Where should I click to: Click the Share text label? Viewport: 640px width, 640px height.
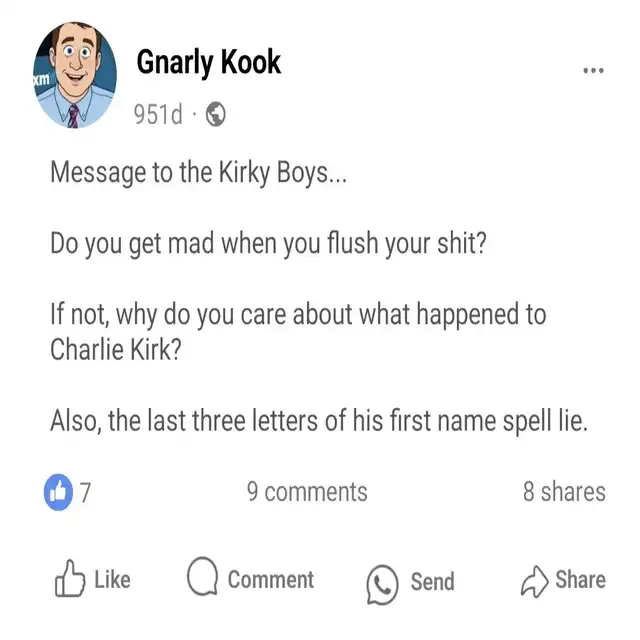coord(580,580)
